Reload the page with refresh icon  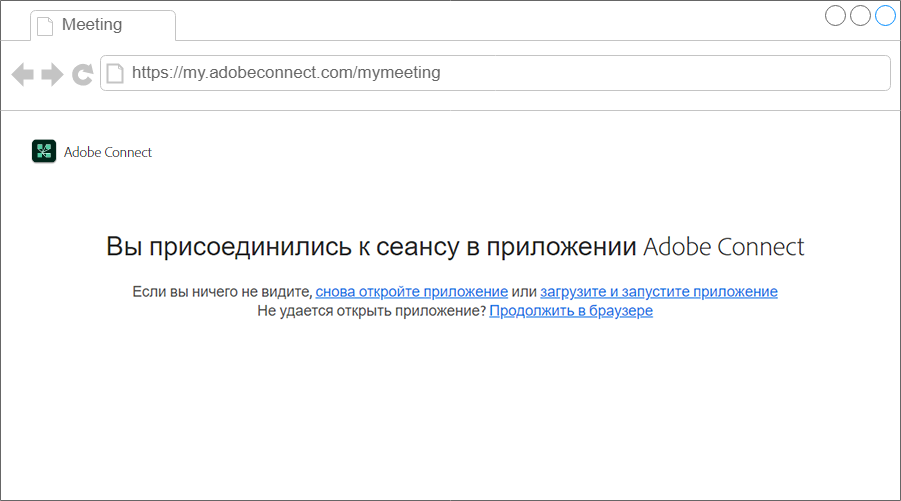(x=83, y=74)
